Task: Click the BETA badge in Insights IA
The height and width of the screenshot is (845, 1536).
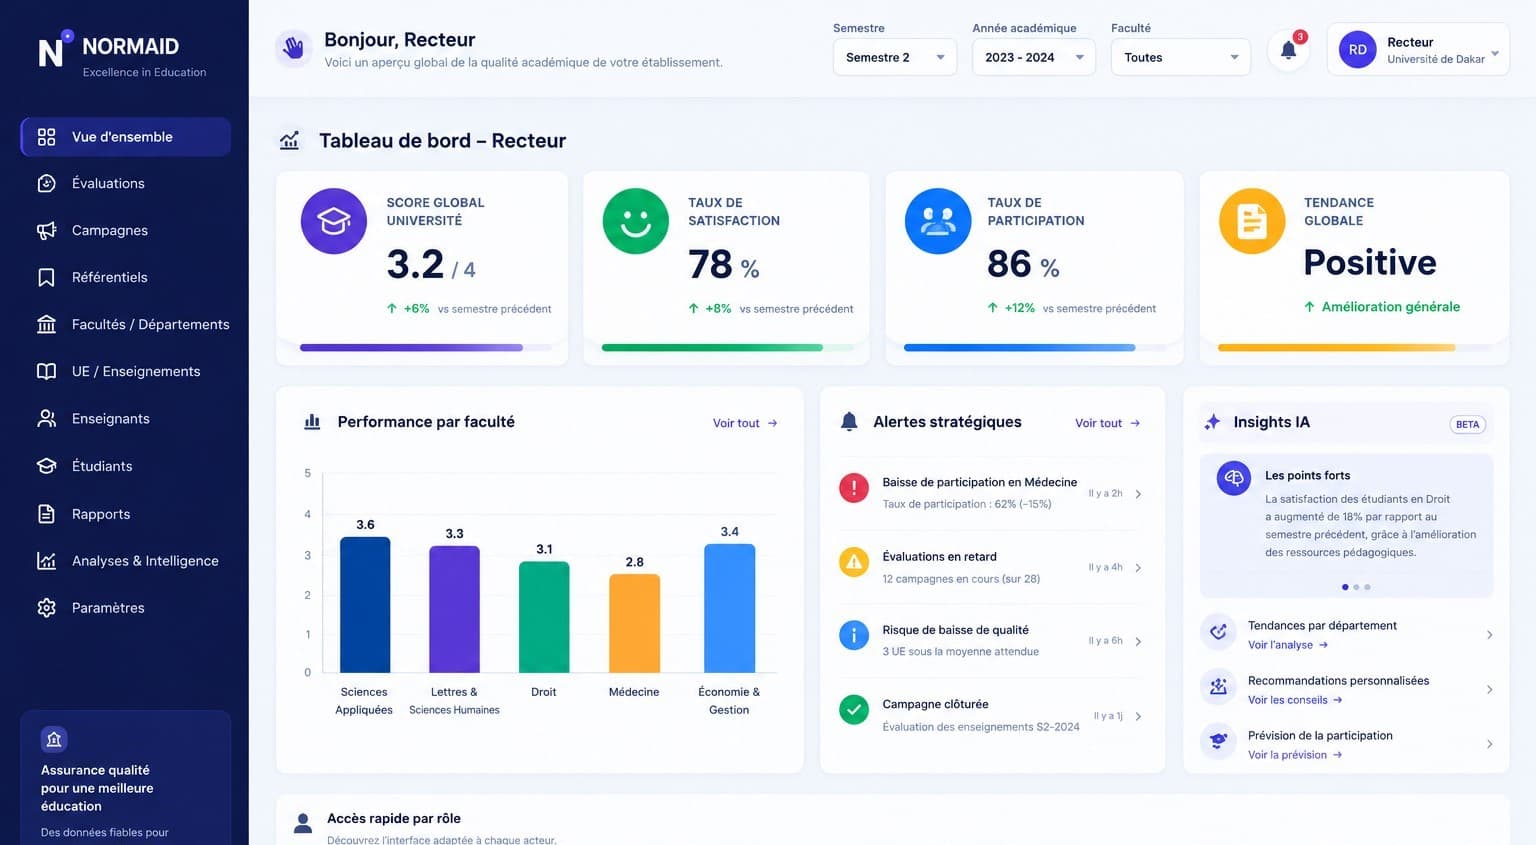Action: coord(1467,424)
